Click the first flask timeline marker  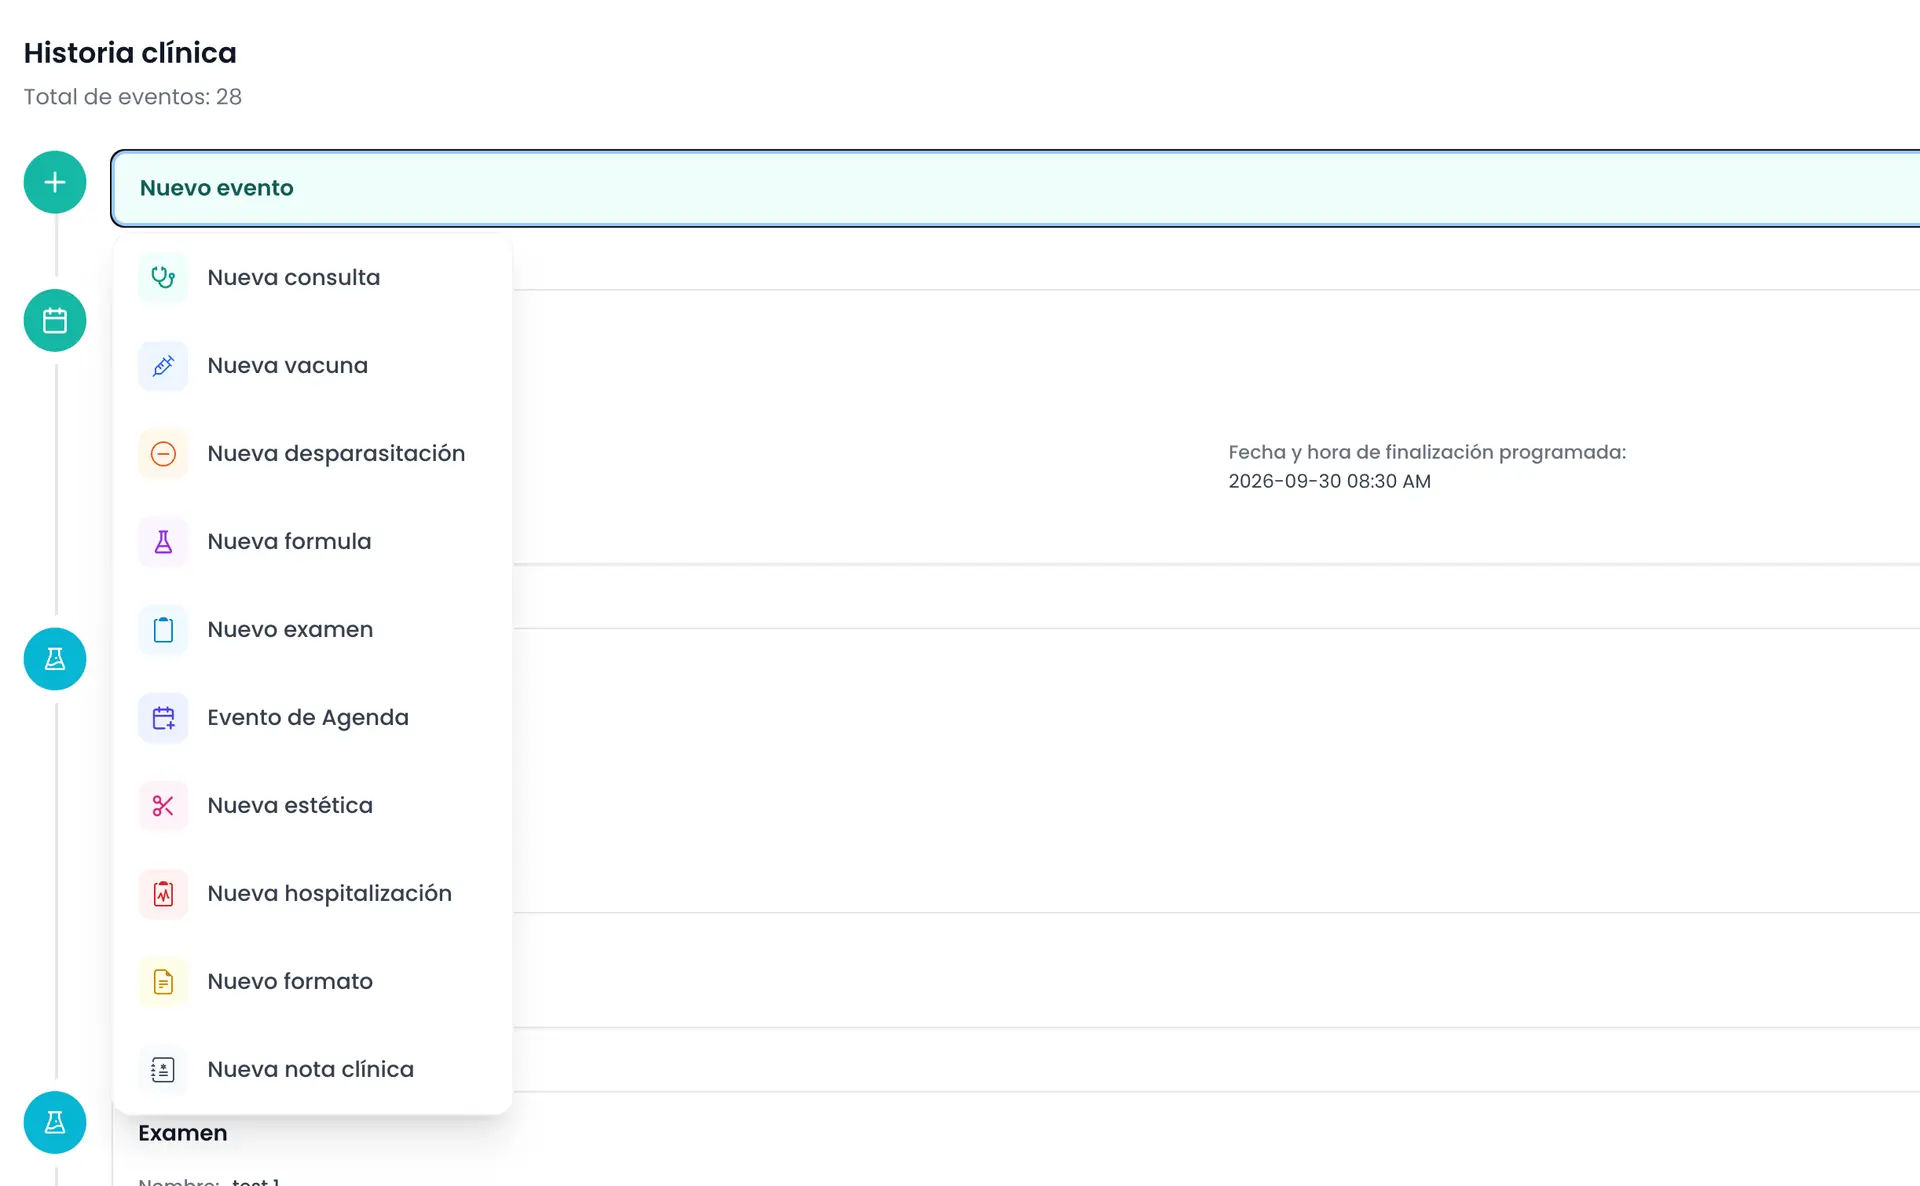pyautogui.click(x=55, y=658)
